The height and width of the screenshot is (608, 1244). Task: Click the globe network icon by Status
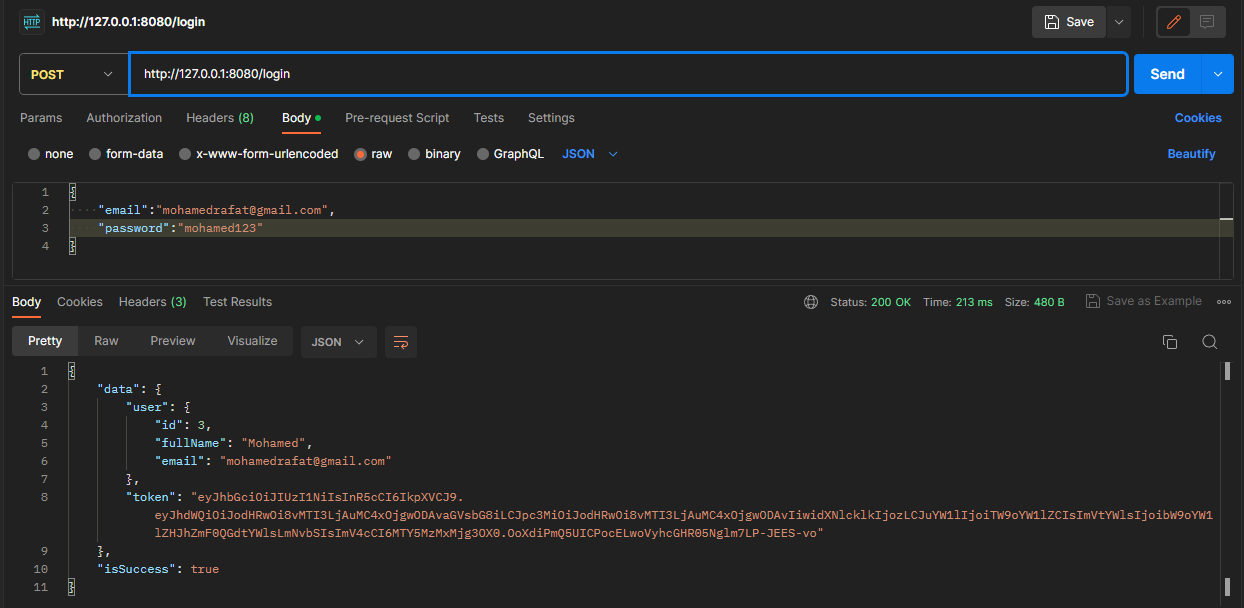click(x=810, y=301)
